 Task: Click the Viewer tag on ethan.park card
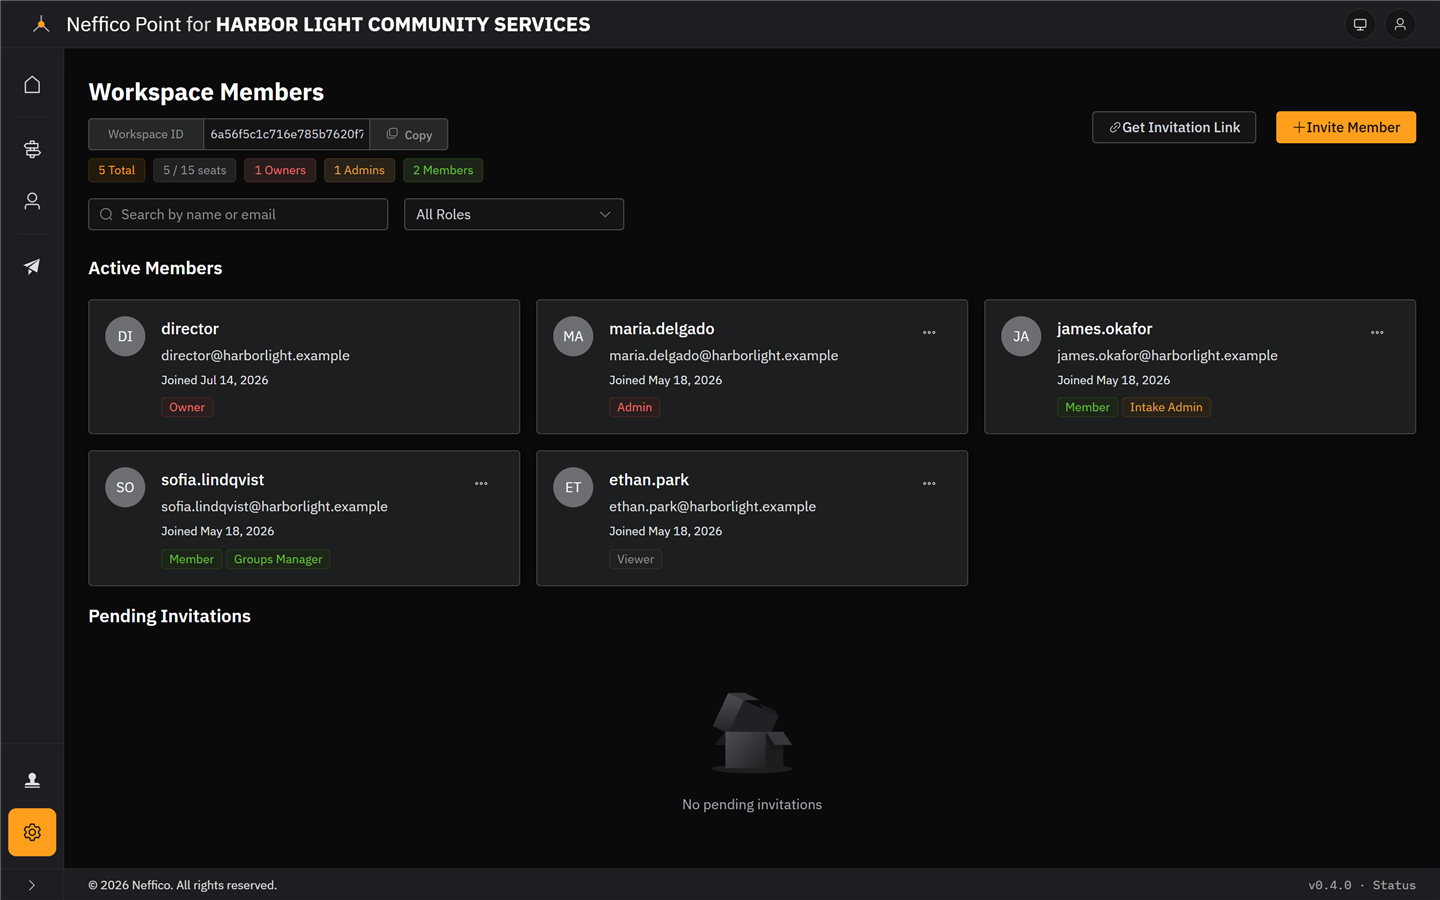coord(635,559)
